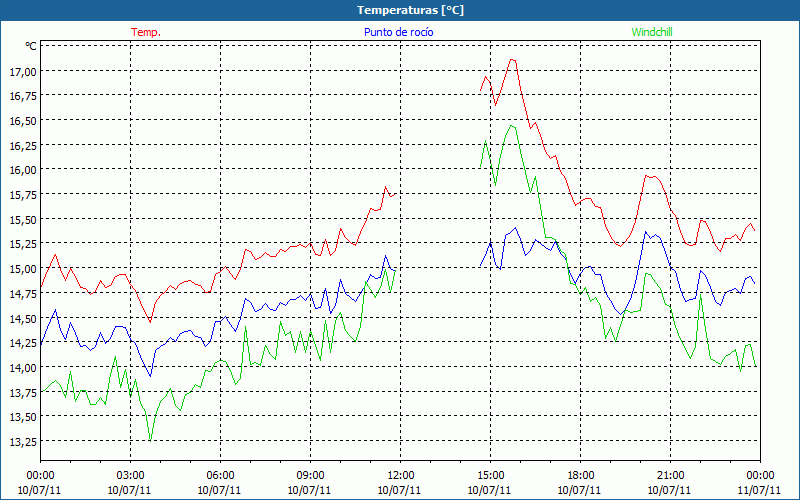Click the 15,75 y-axis value

(23, 195)
